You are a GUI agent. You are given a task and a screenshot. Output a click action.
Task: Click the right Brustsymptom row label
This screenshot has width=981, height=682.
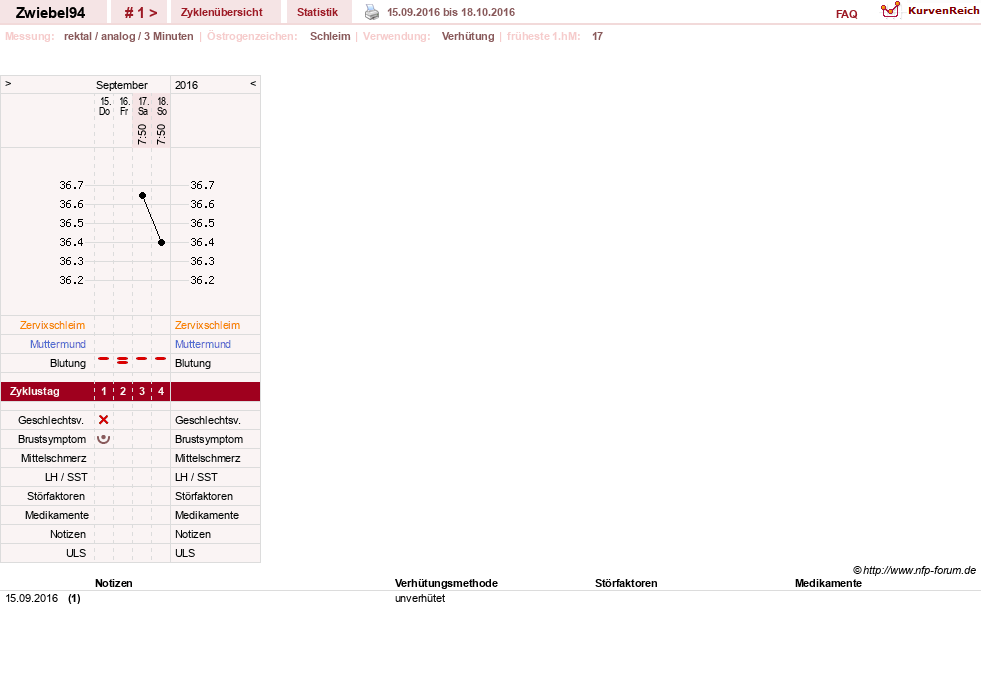(209, 439)
